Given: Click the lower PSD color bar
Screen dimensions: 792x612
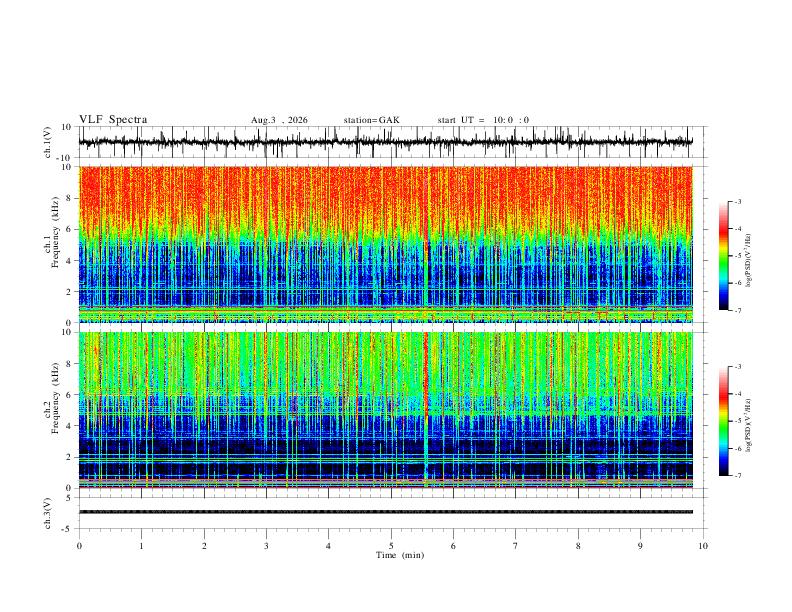Looking at the screenshot, I should coord(723,421).
